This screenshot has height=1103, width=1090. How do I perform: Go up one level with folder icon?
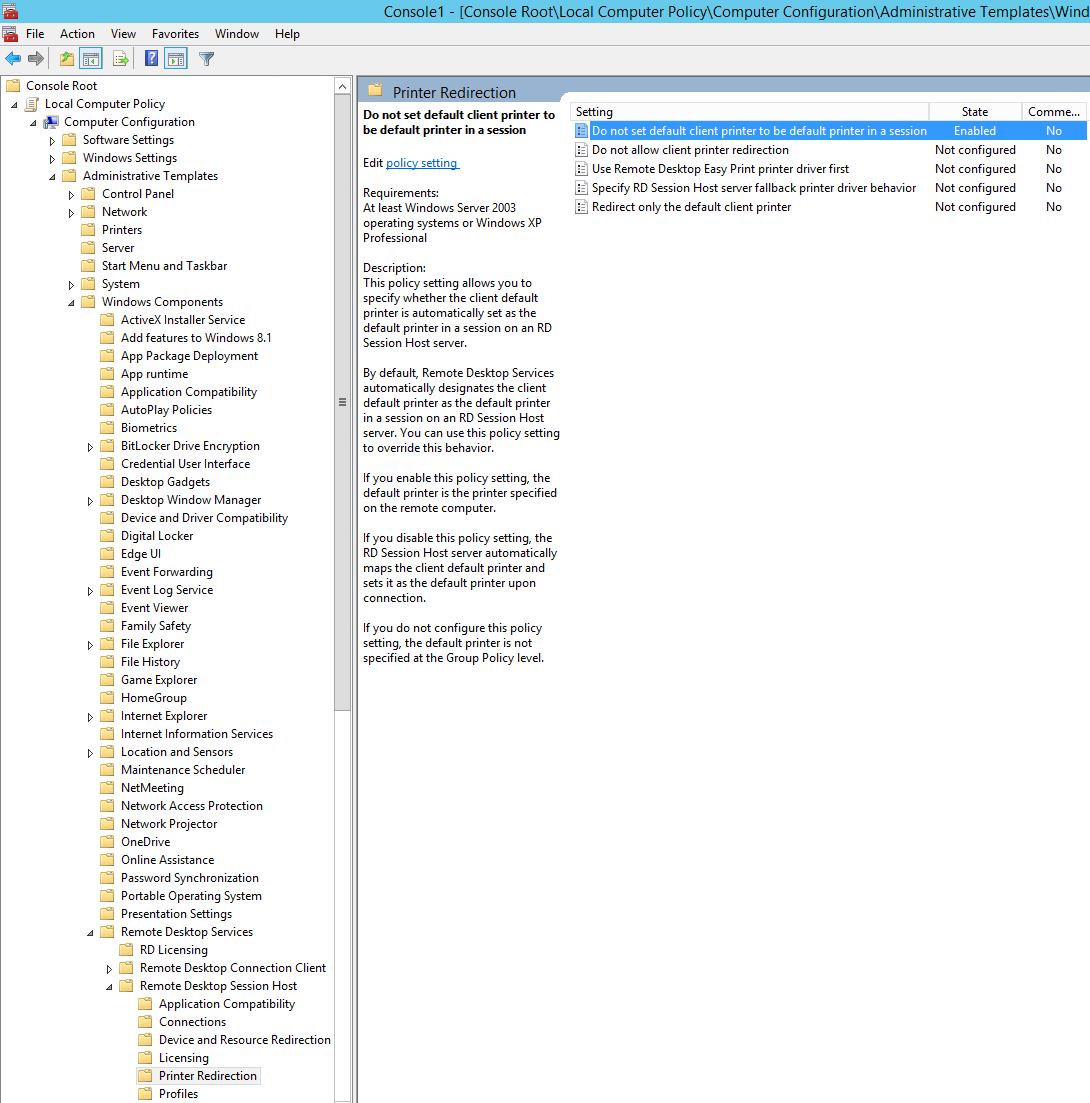click(67, 59)
